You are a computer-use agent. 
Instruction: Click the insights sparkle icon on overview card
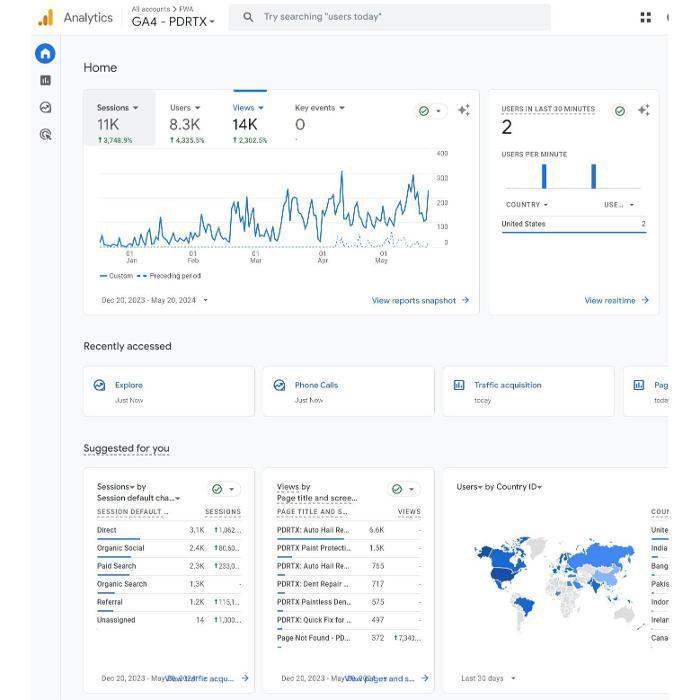pyautogui.click(x=463, y=111)
